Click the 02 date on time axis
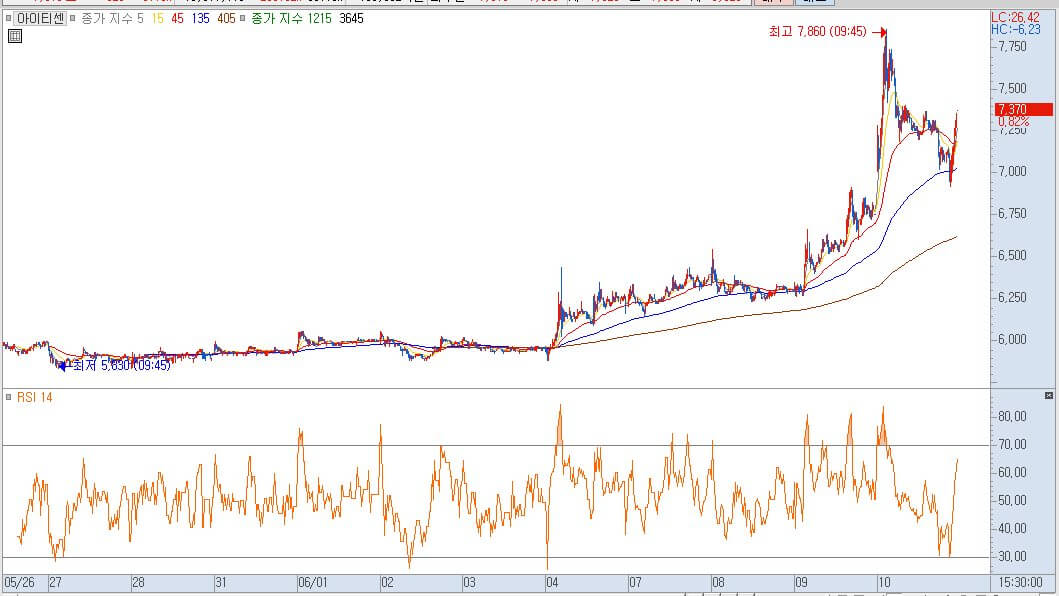 coord(387,582)
